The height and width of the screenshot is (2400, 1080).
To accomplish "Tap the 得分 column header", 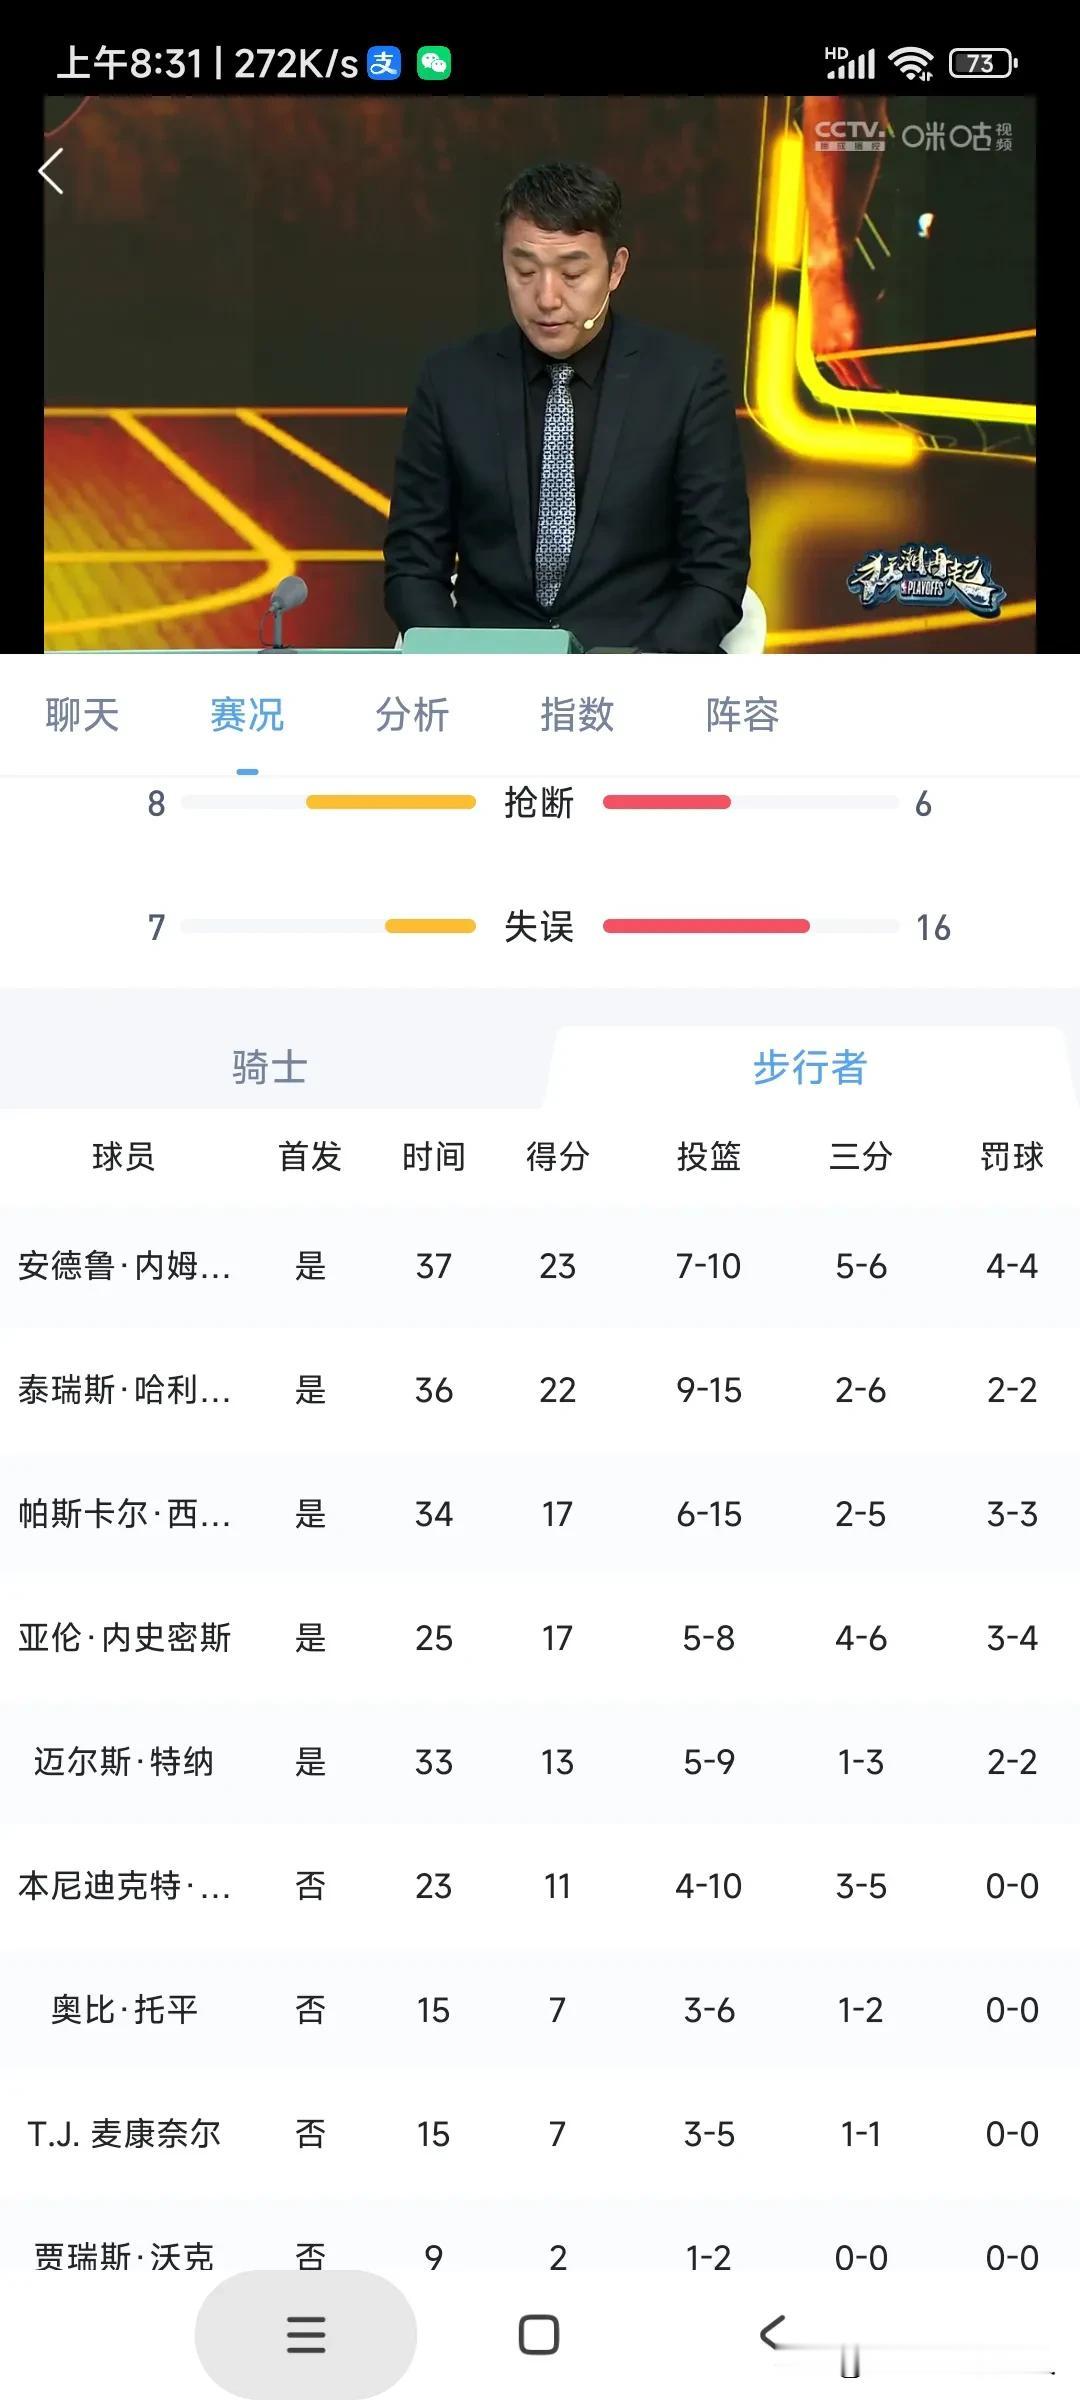I will click(x=557, y=1157).
